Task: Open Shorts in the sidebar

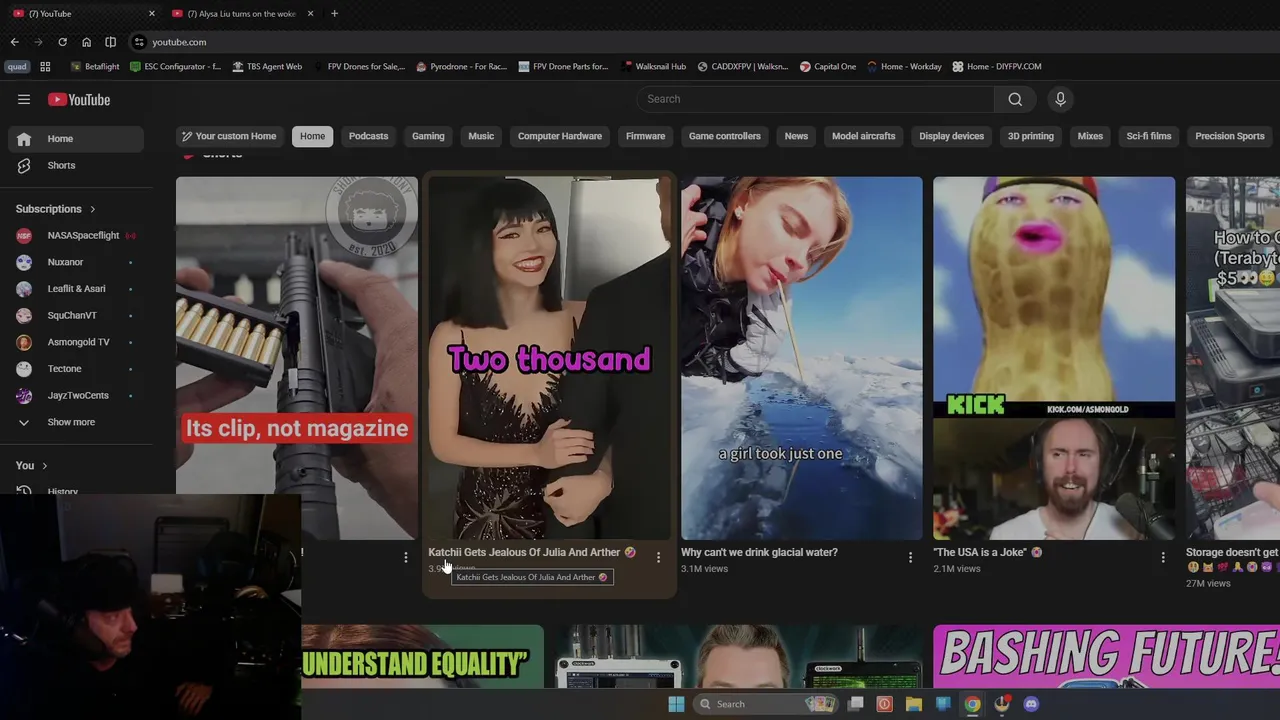Action: 76,165
